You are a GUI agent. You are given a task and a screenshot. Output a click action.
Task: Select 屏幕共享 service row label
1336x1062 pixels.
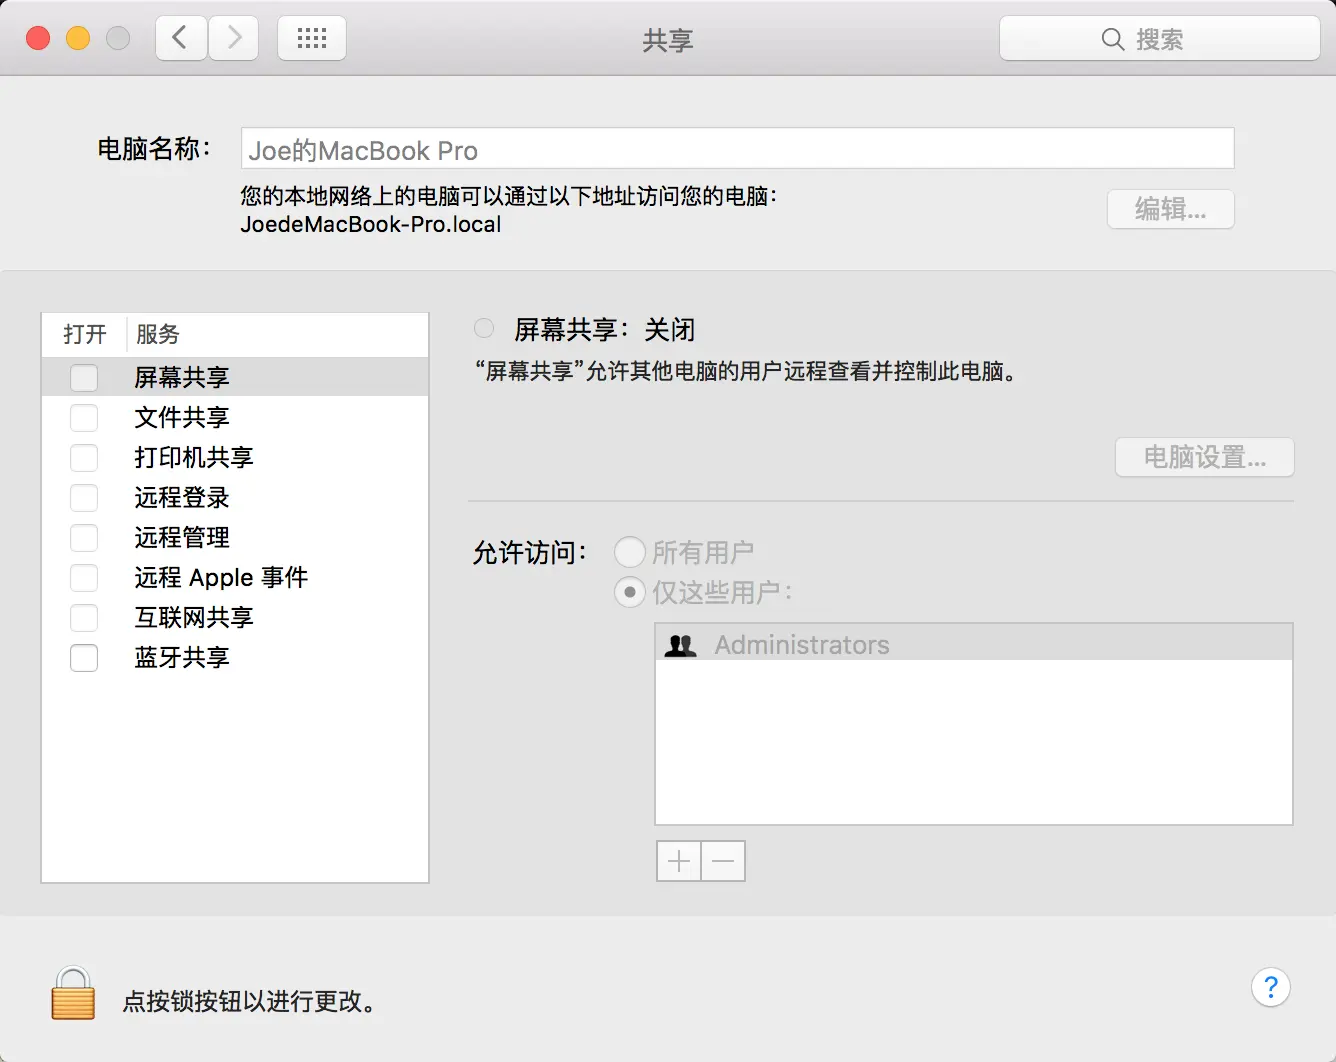(182, 377)
